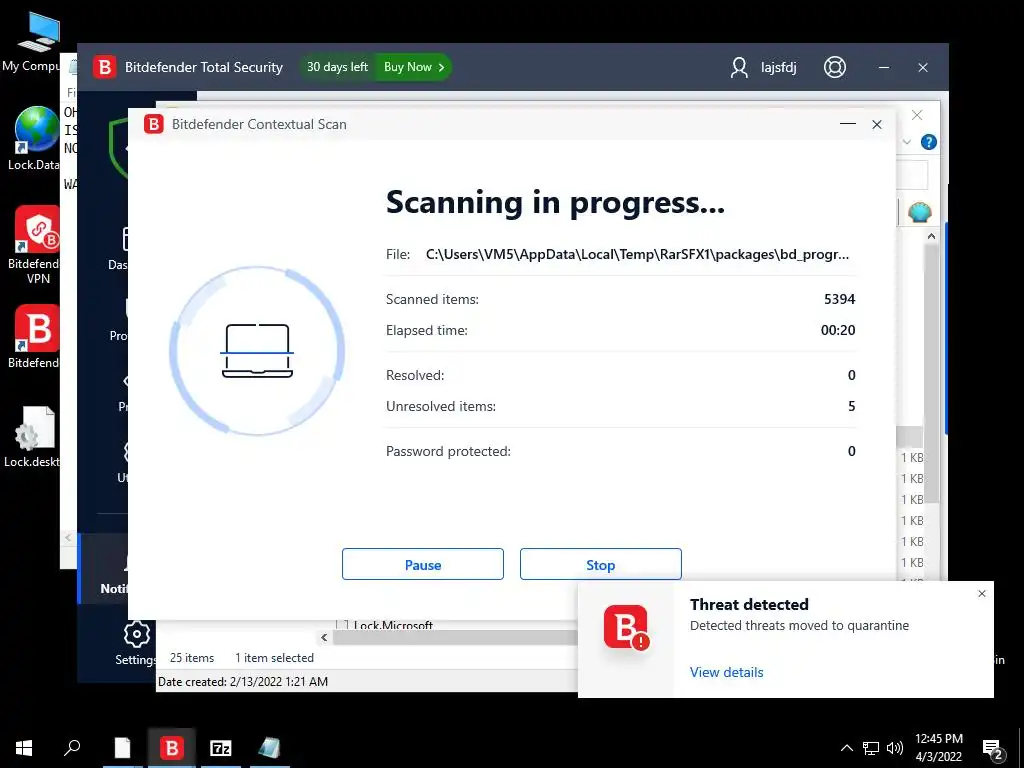
Task: Click the scan progress laptop graphic
Action: click(257, 351)
